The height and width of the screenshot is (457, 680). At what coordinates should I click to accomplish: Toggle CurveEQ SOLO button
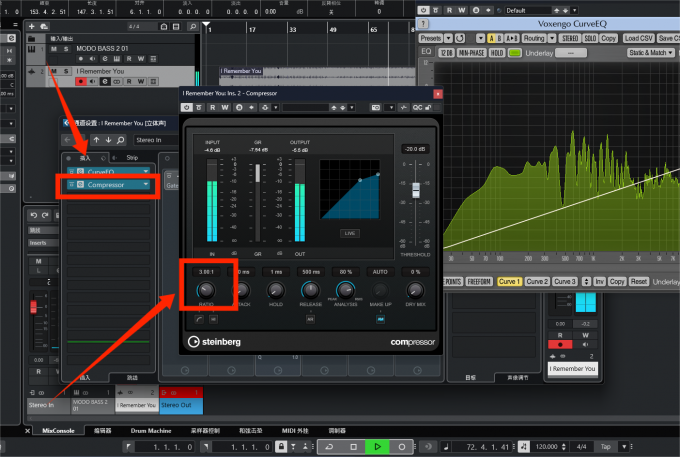coord(590,38)
